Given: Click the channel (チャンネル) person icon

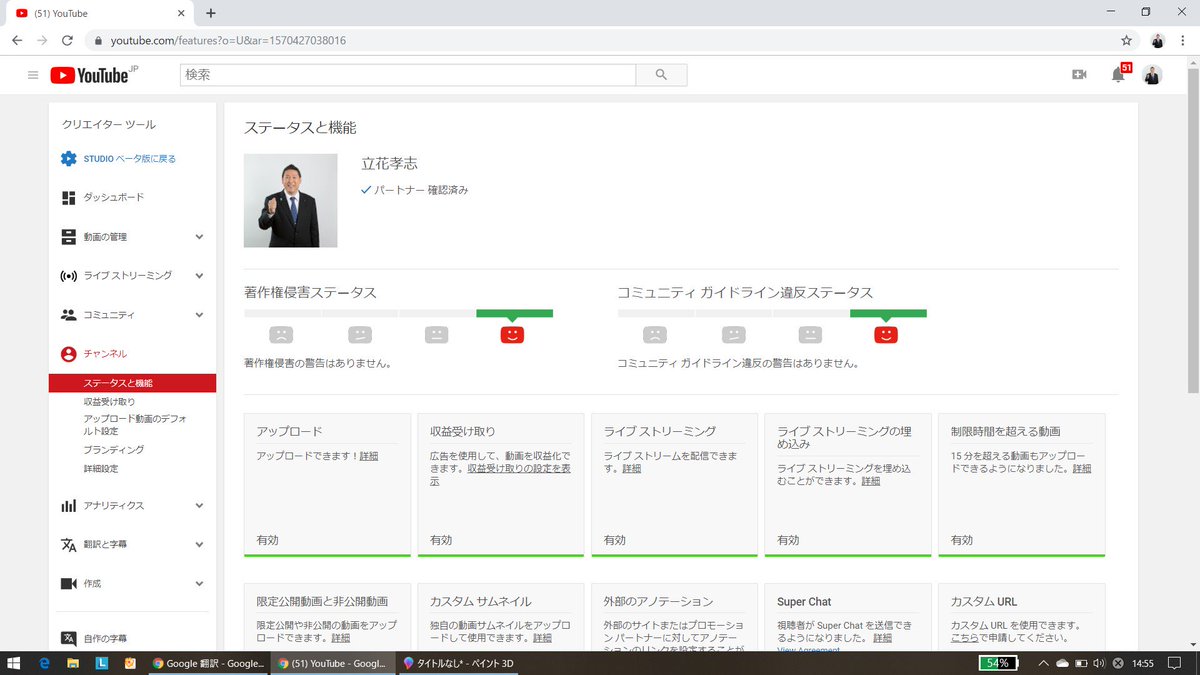Looking at the screenshot, I should (x=68, y=354).
